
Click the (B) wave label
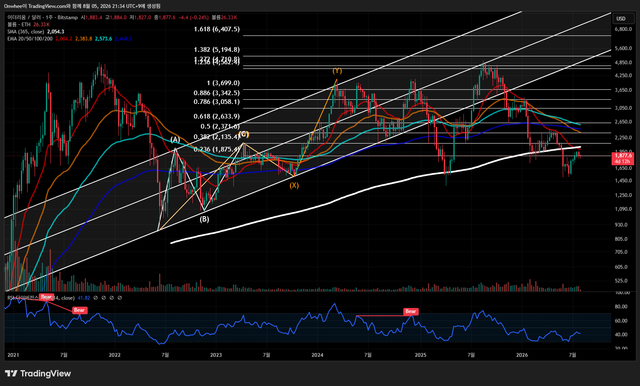click(x=204, y=219)
